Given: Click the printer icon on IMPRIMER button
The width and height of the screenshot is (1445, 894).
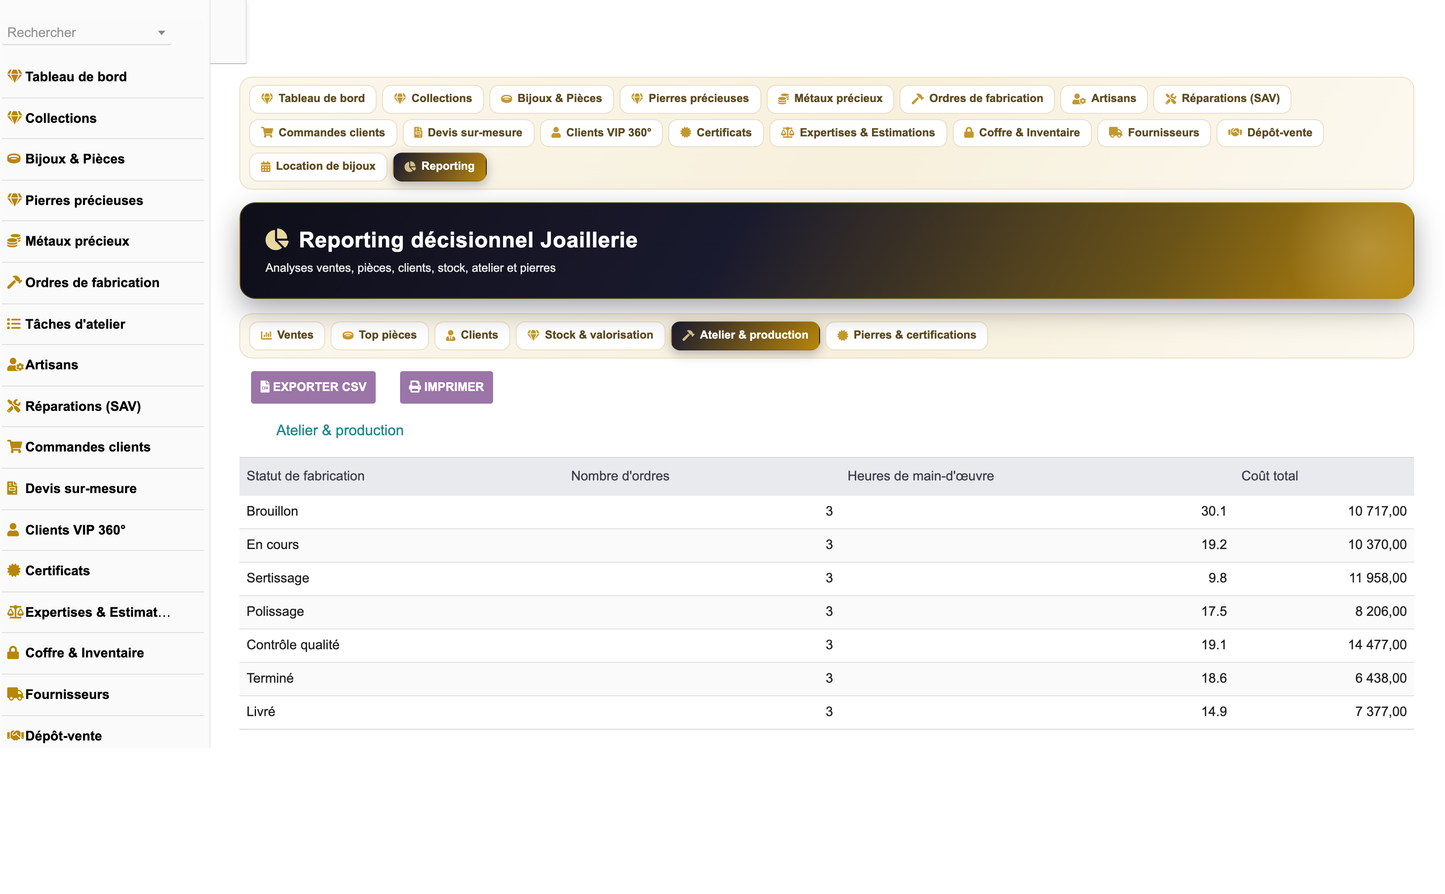Looking at the screenshot, I should tap(415, 387).
